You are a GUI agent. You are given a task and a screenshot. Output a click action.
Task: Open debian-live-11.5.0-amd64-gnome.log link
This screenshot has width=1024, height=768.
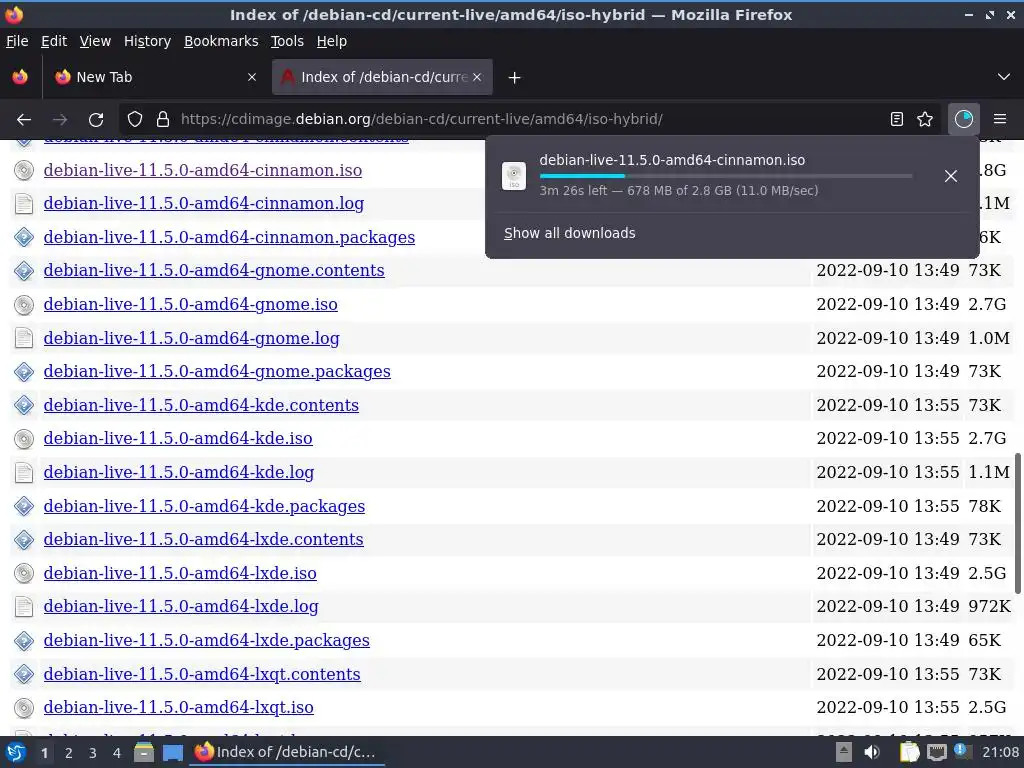tap(191, 338)
